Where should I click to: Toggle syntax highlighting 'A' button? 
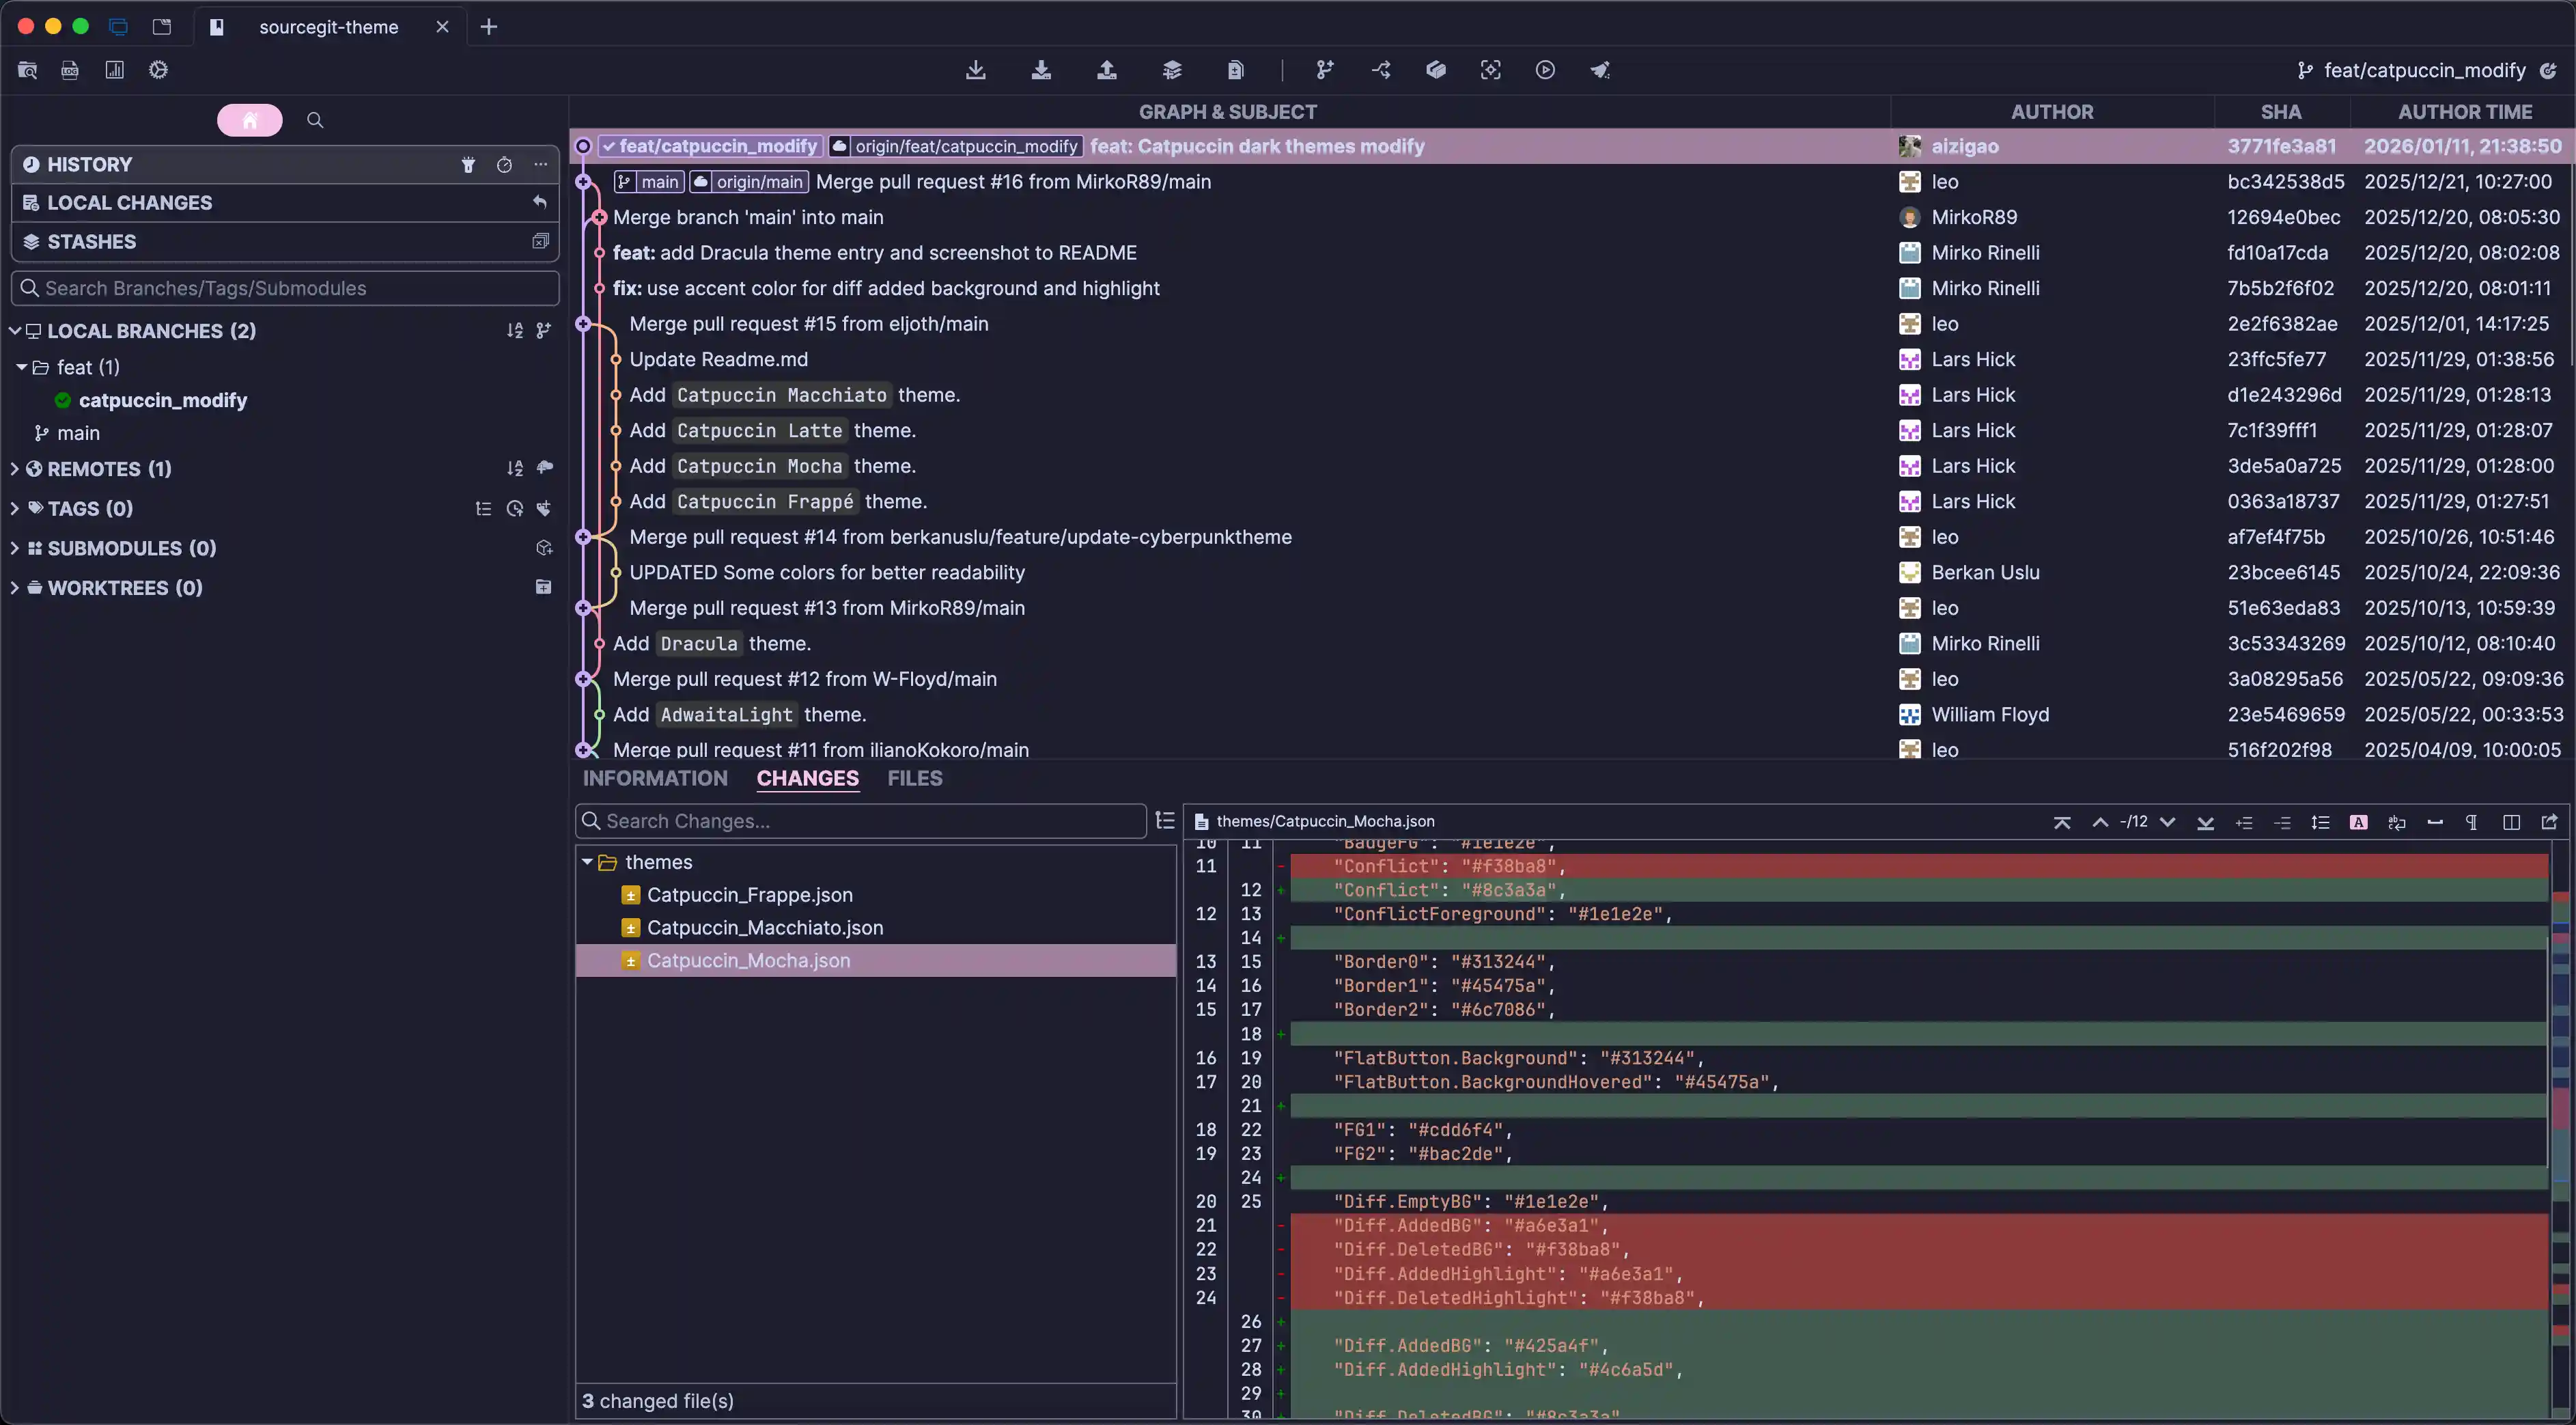pos(2358,822)
